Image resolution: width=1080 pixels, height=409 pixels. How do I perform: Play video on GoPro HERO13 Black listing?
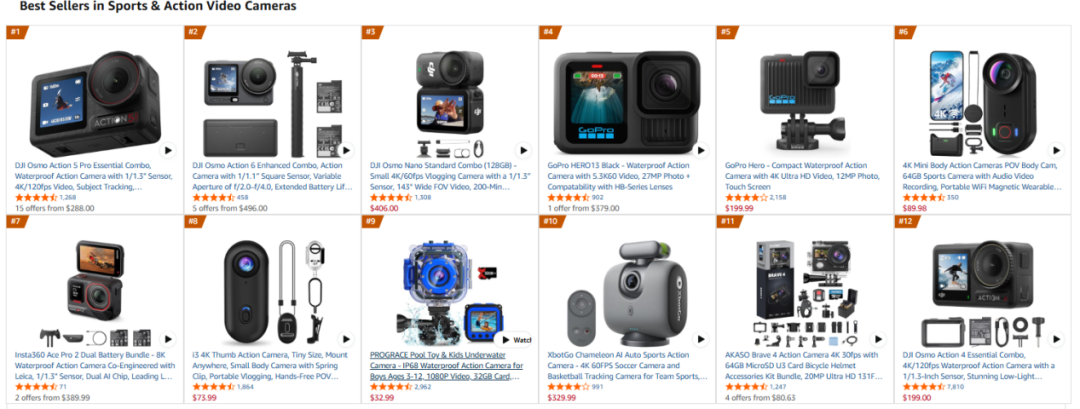(x=701, y=149)
